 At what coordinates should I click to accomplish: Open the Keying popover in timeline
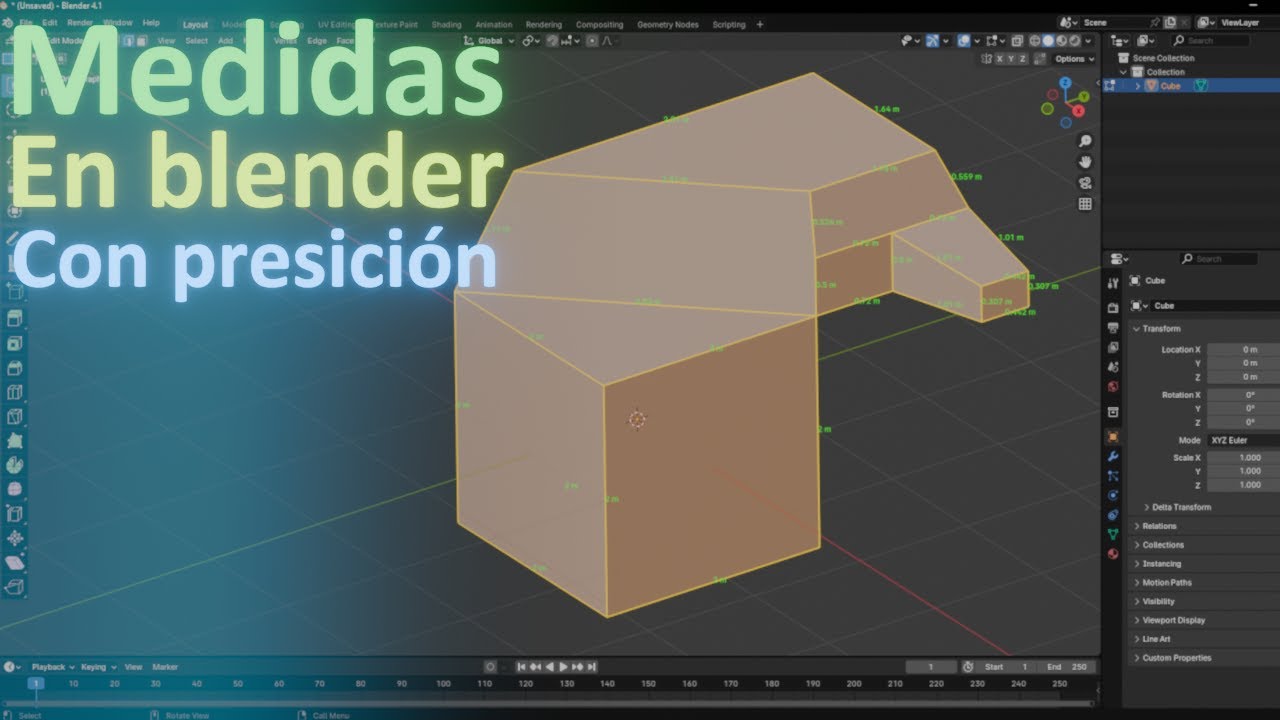coord(98,667)
